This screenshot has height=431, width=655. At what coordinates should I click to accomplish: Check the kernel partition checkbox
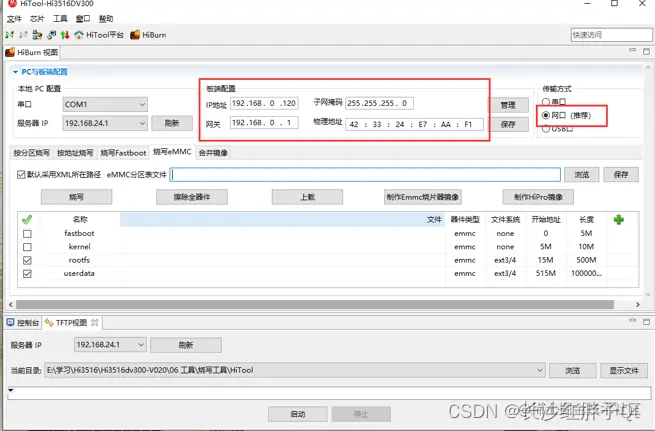(27, 247)
